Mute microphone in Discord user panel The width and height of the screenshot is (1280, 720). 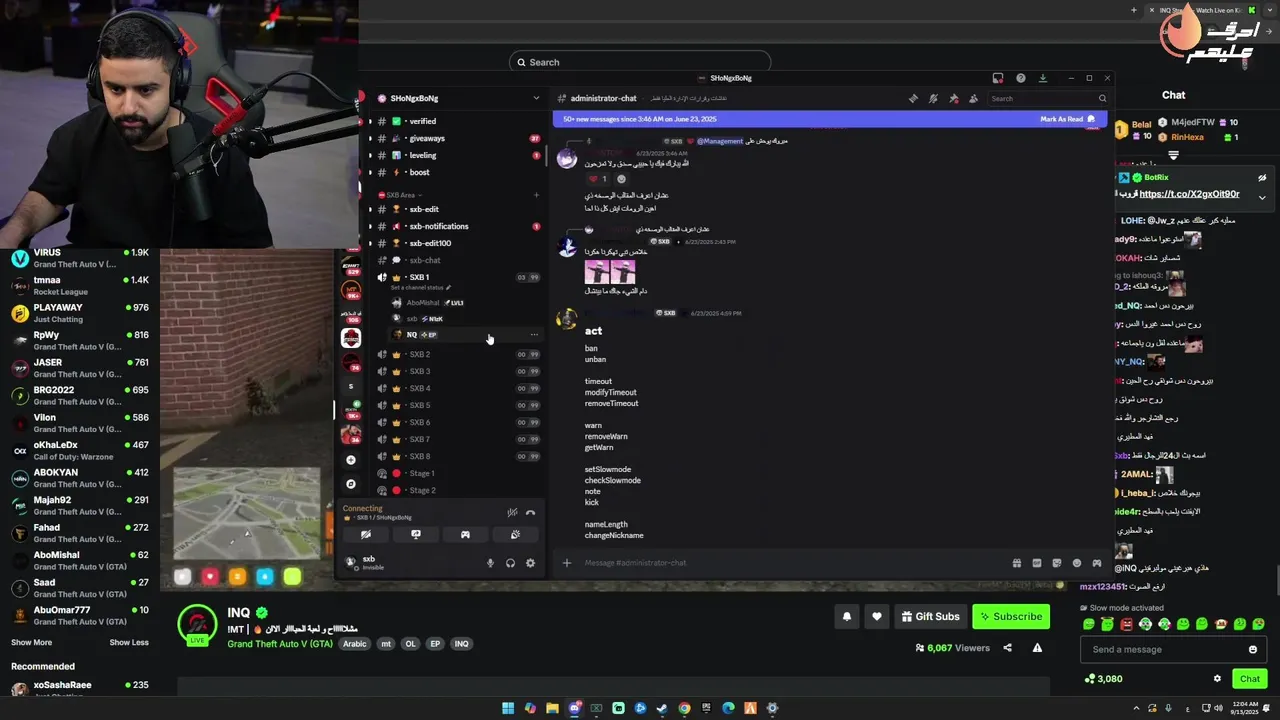[490, 563]
